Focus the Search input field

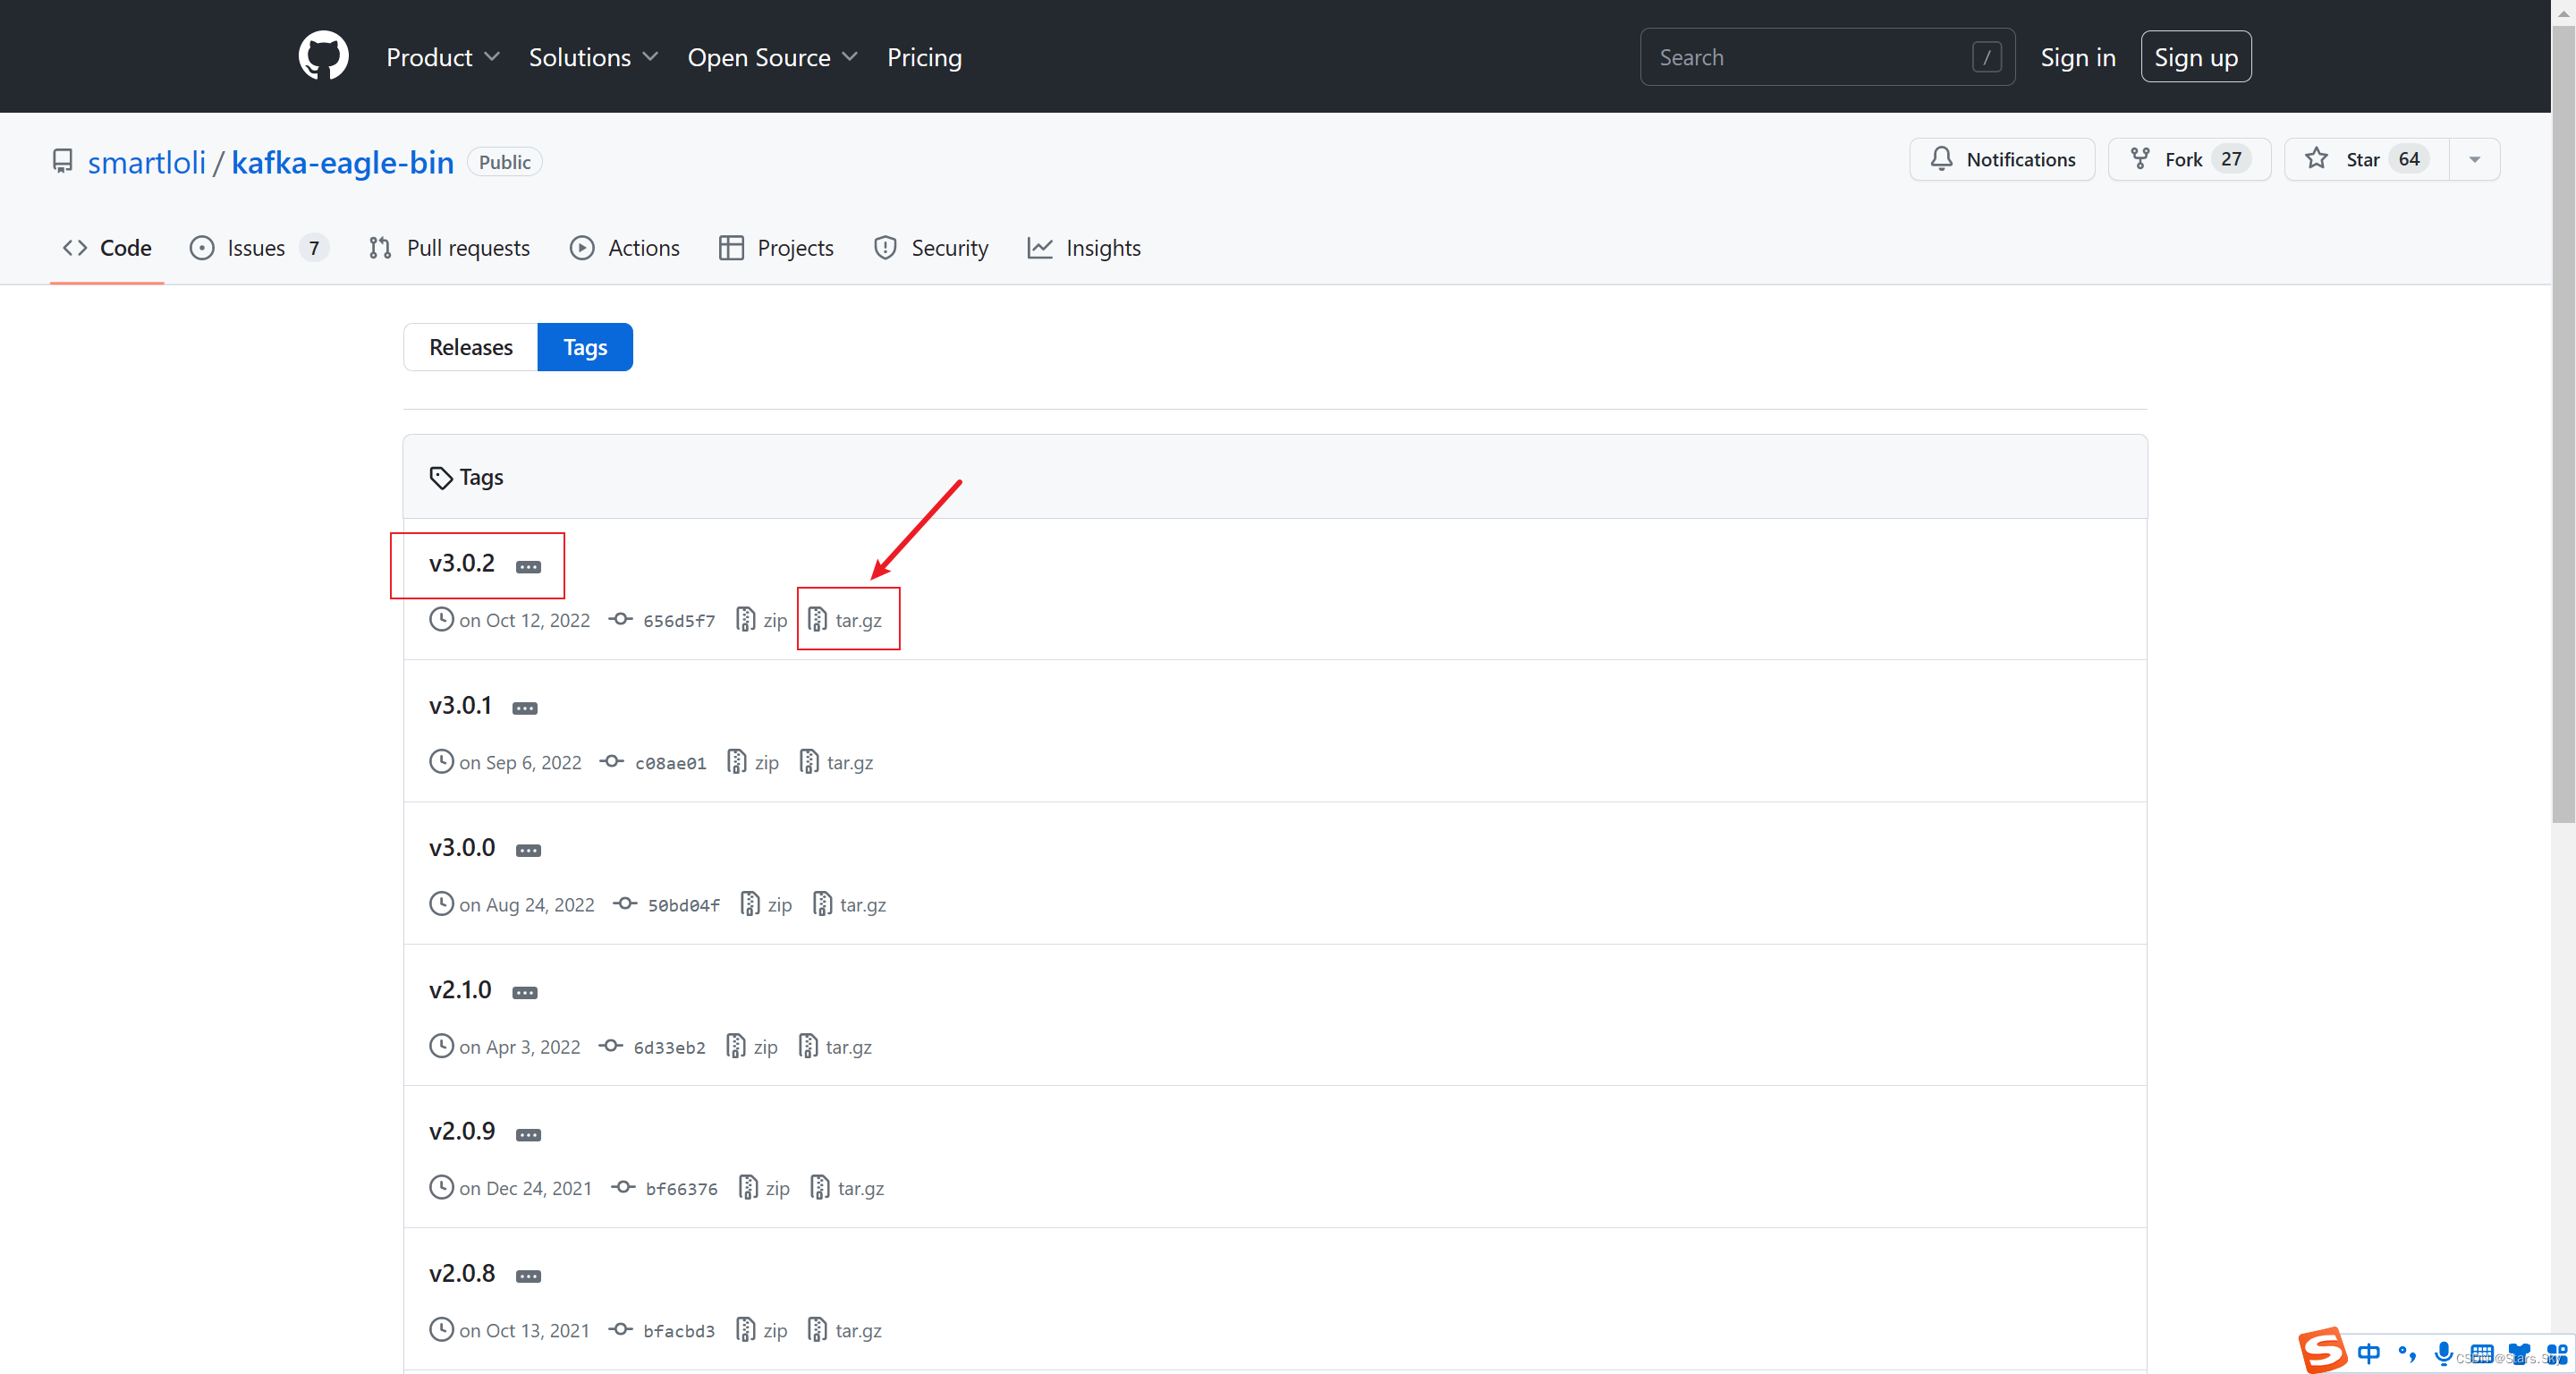tap(1827, 57)
